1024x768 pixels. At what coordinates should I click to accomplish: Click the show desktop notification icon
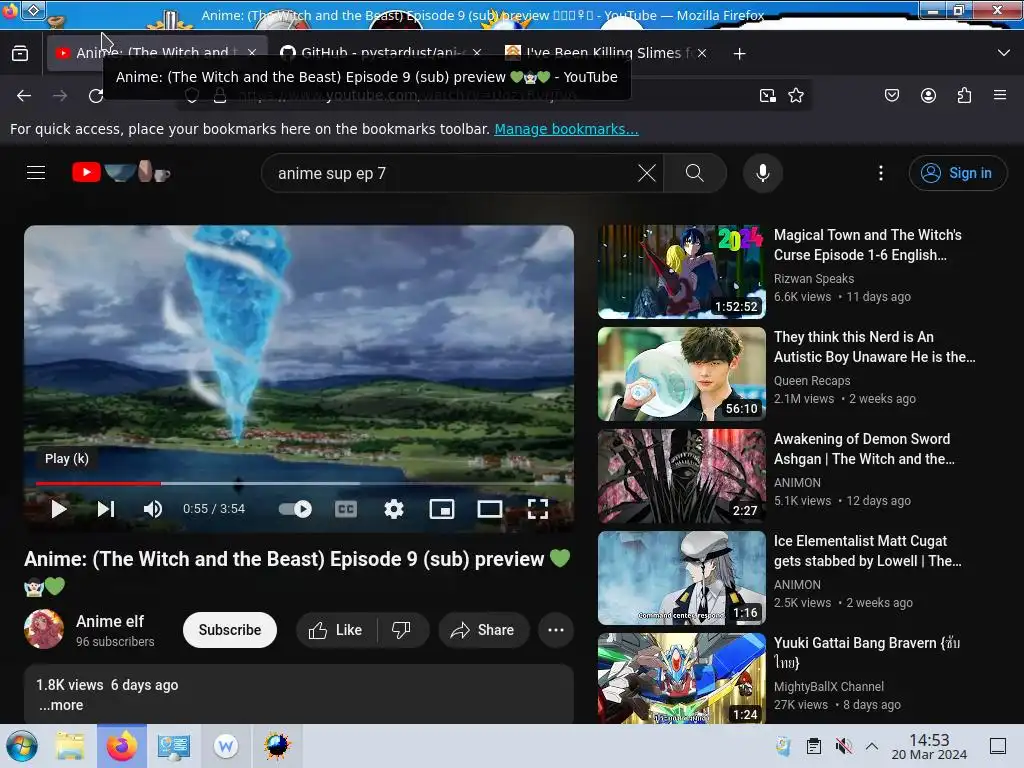[997, 746]
